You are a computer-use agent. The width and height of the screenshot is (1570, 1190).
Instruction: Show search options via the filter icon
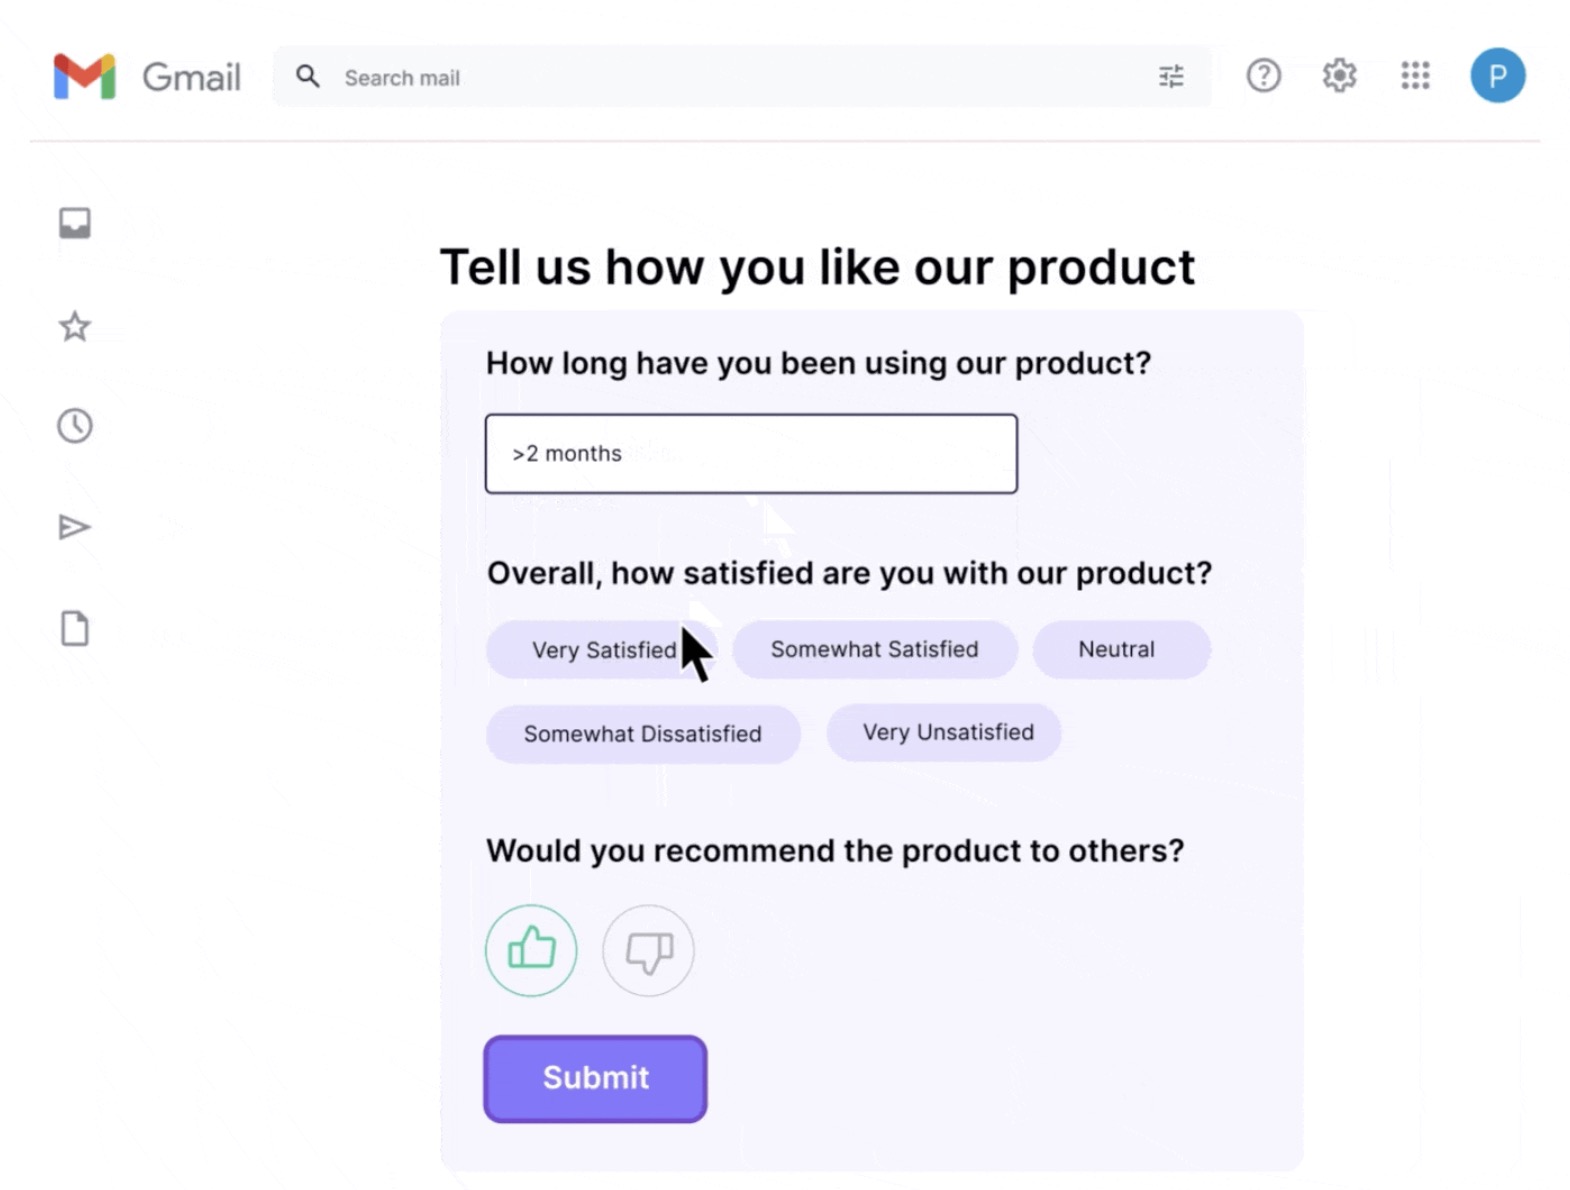1171,77
